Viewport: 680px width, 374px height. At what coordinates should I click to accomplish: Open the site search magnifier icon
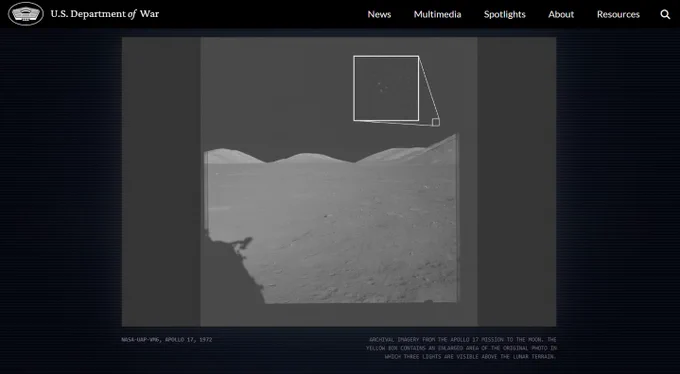[x=665, y=14]
